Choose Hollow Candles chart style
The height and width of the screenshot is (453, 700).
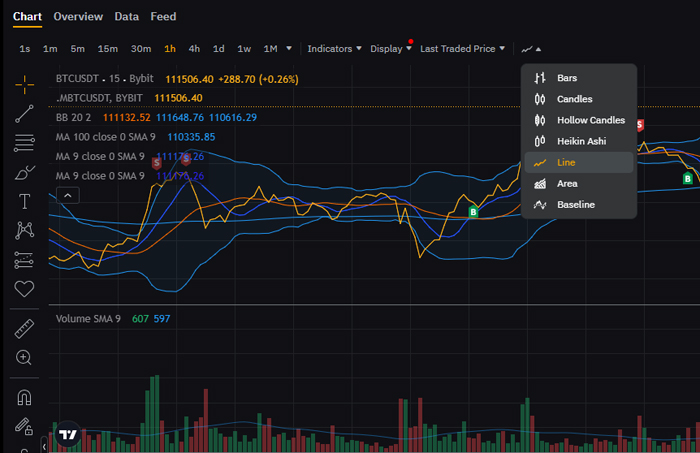click(x=579, y=120)
